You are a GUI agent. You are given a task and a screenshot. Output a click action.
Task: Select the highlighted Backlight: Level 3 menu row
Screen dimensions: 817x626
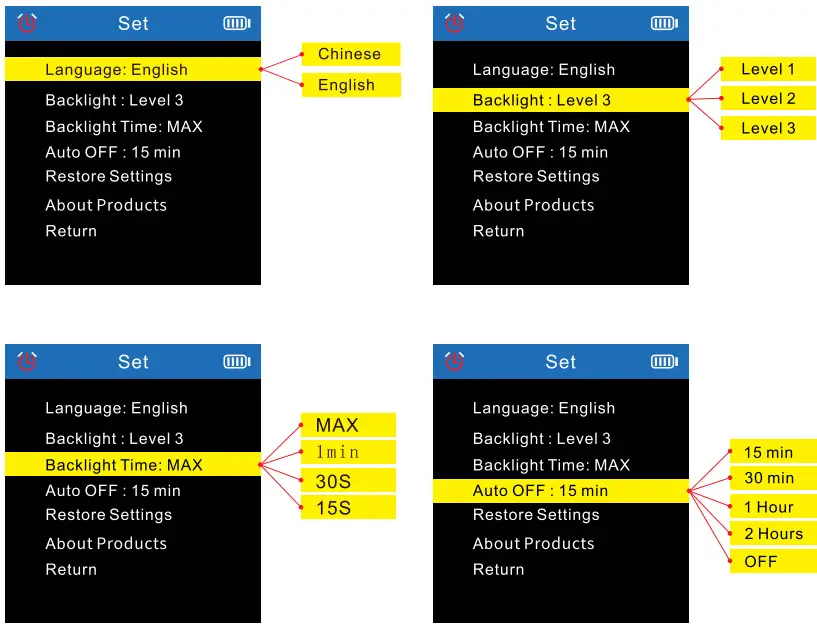pyautogui.click(x=560, y=100)
